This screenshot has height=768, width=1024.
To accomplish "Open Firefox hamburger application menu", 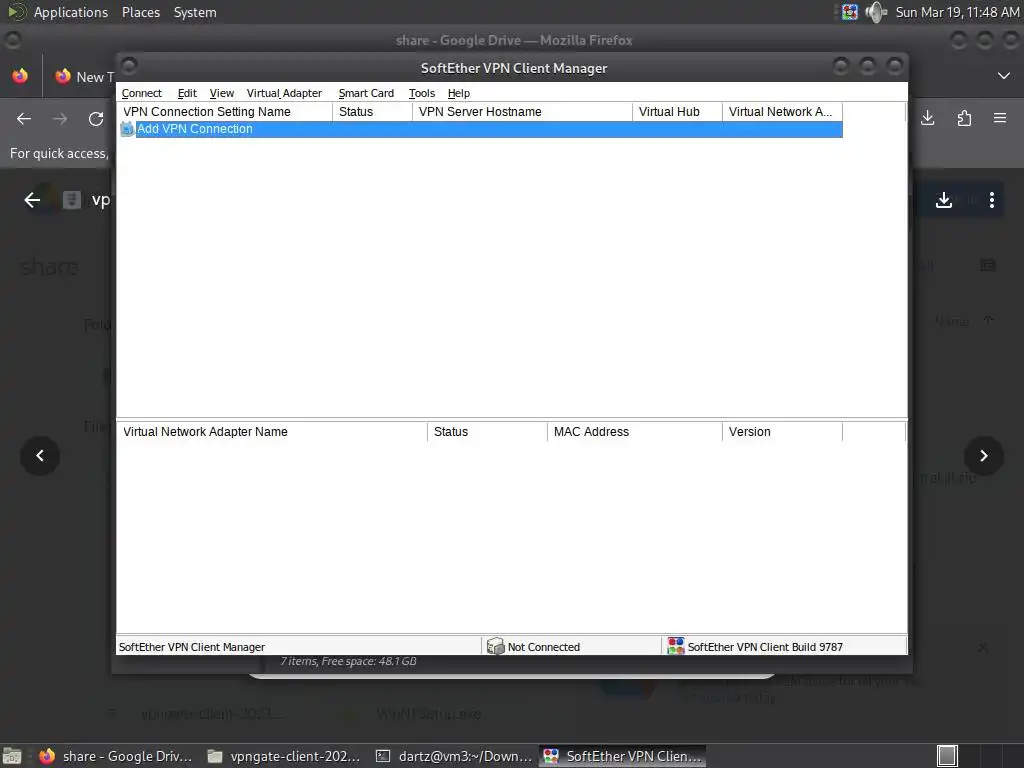I will coord(1000,118).
